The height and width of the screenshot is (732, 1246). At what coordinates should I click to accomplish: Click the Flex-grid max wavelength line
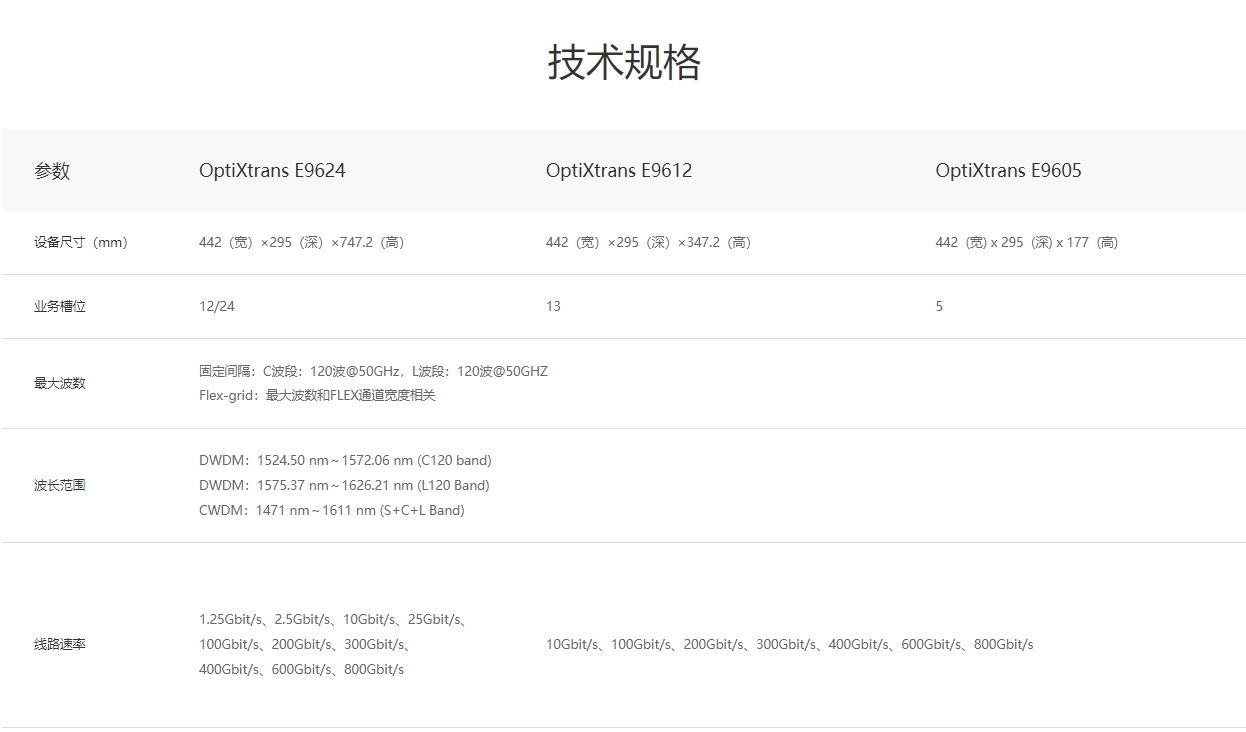tap(318, 395)
